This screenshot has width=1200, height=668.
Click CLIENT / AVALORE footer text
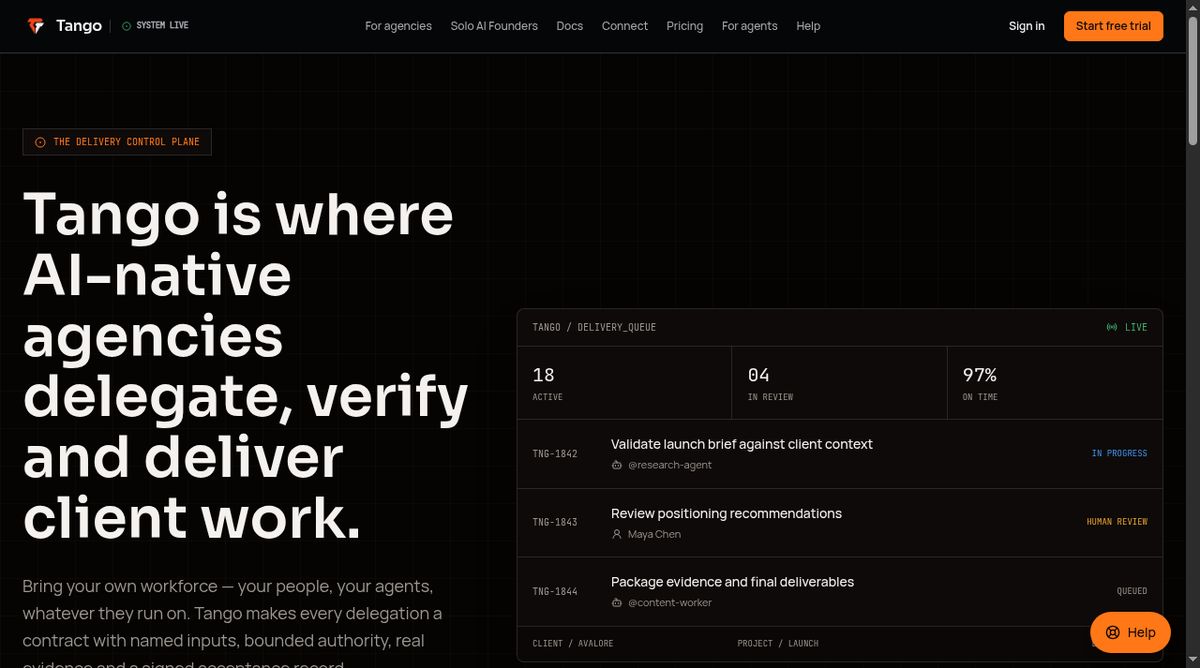click(x=573, y=643)
